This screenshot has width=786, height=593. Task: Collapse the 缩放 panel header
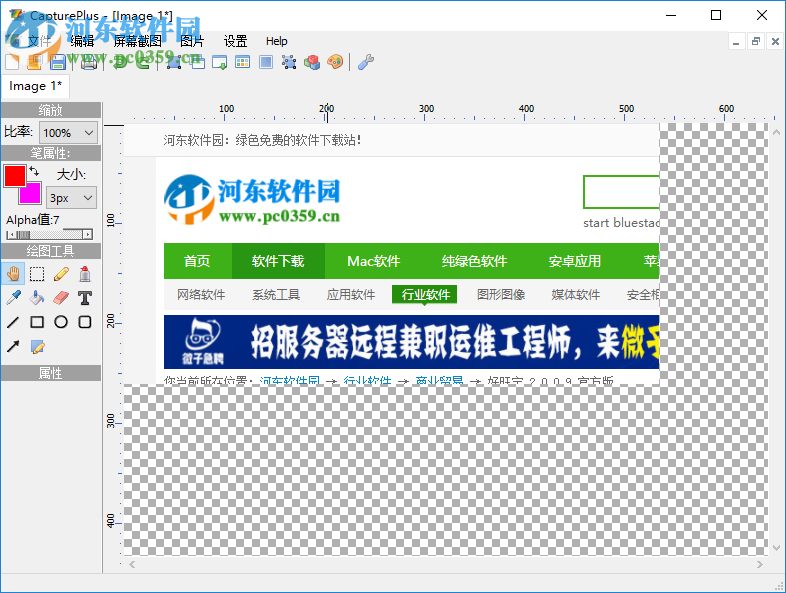tap(51, 110)
